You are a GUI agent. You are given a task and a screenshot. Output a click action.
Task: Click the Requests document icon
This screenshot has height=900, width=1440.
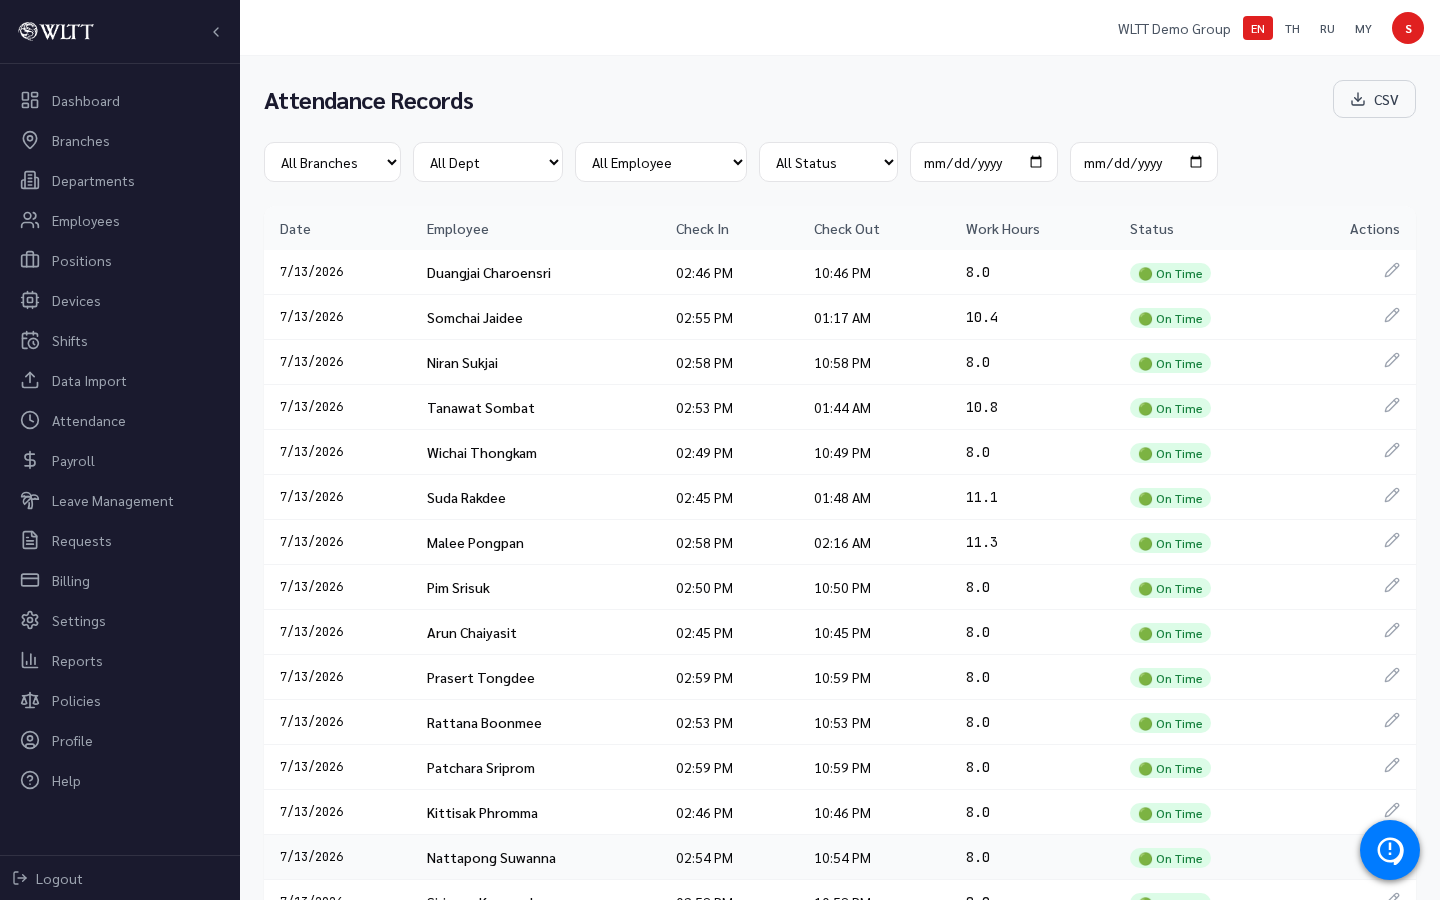click(x=30, y=540)
